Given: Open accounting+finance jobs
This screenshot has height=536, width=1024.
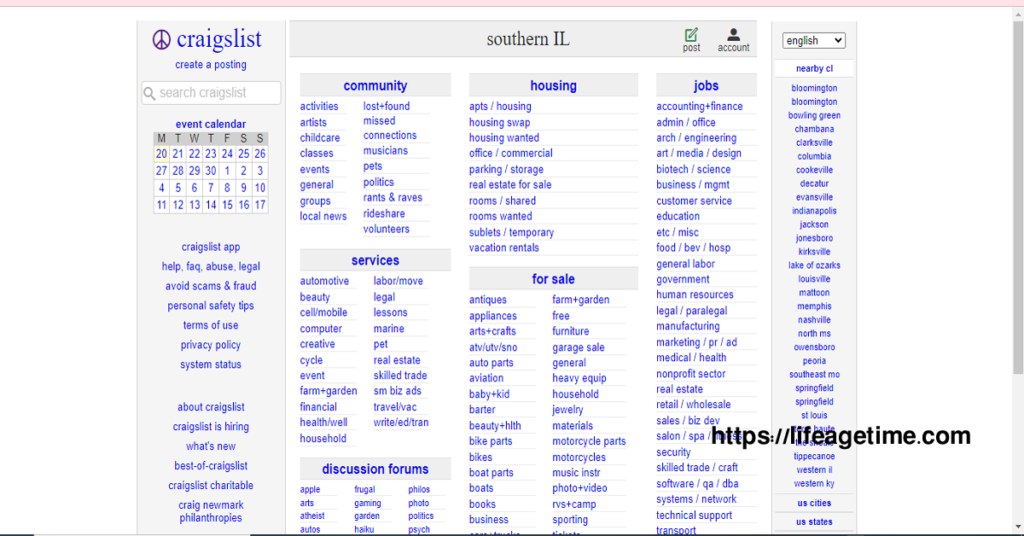Looking at the screenshot, I should click(x=699, y=106).
